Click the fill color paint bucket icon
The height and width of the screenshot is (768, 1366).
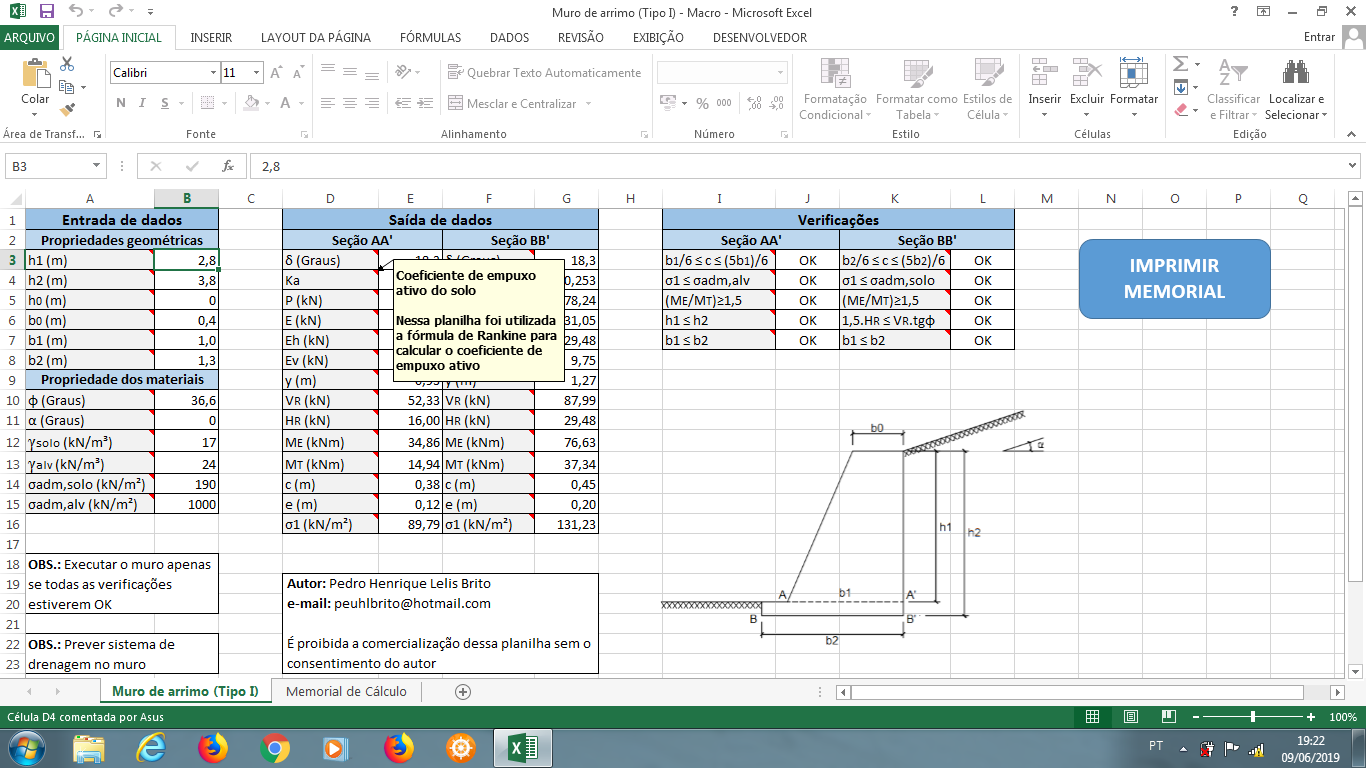[251, 103]
